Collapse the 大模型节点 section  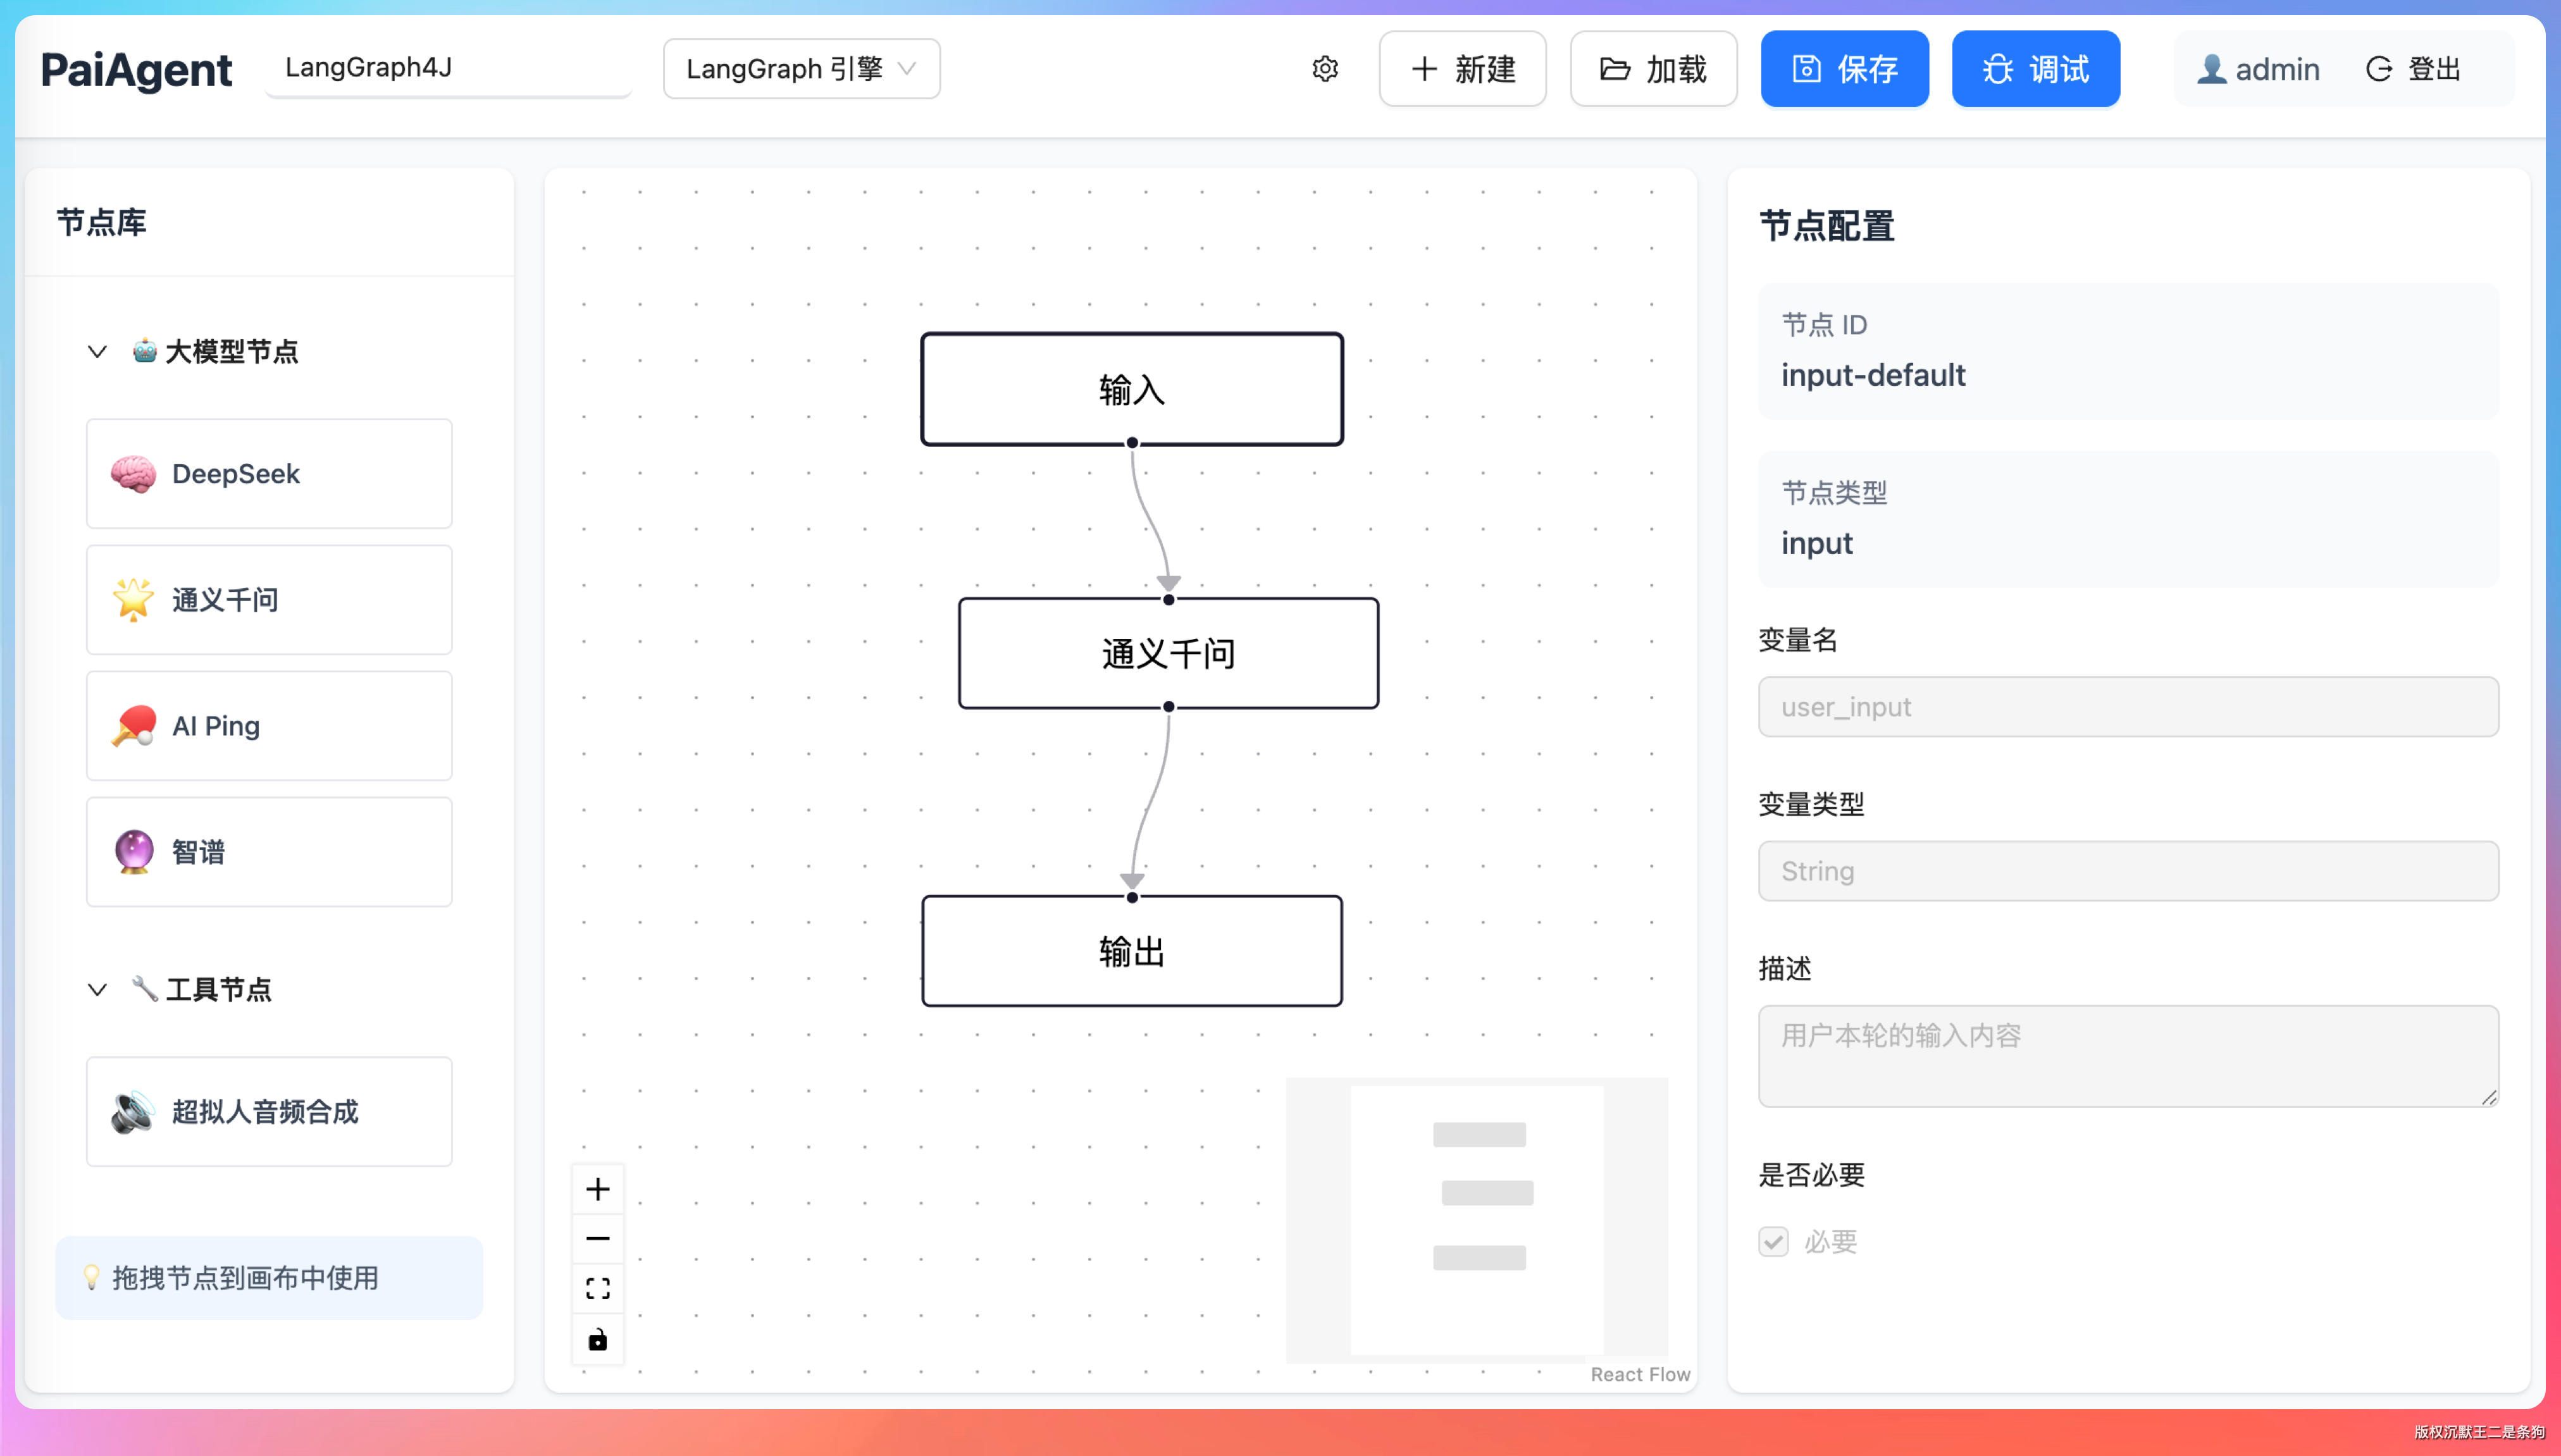[97, 352]
